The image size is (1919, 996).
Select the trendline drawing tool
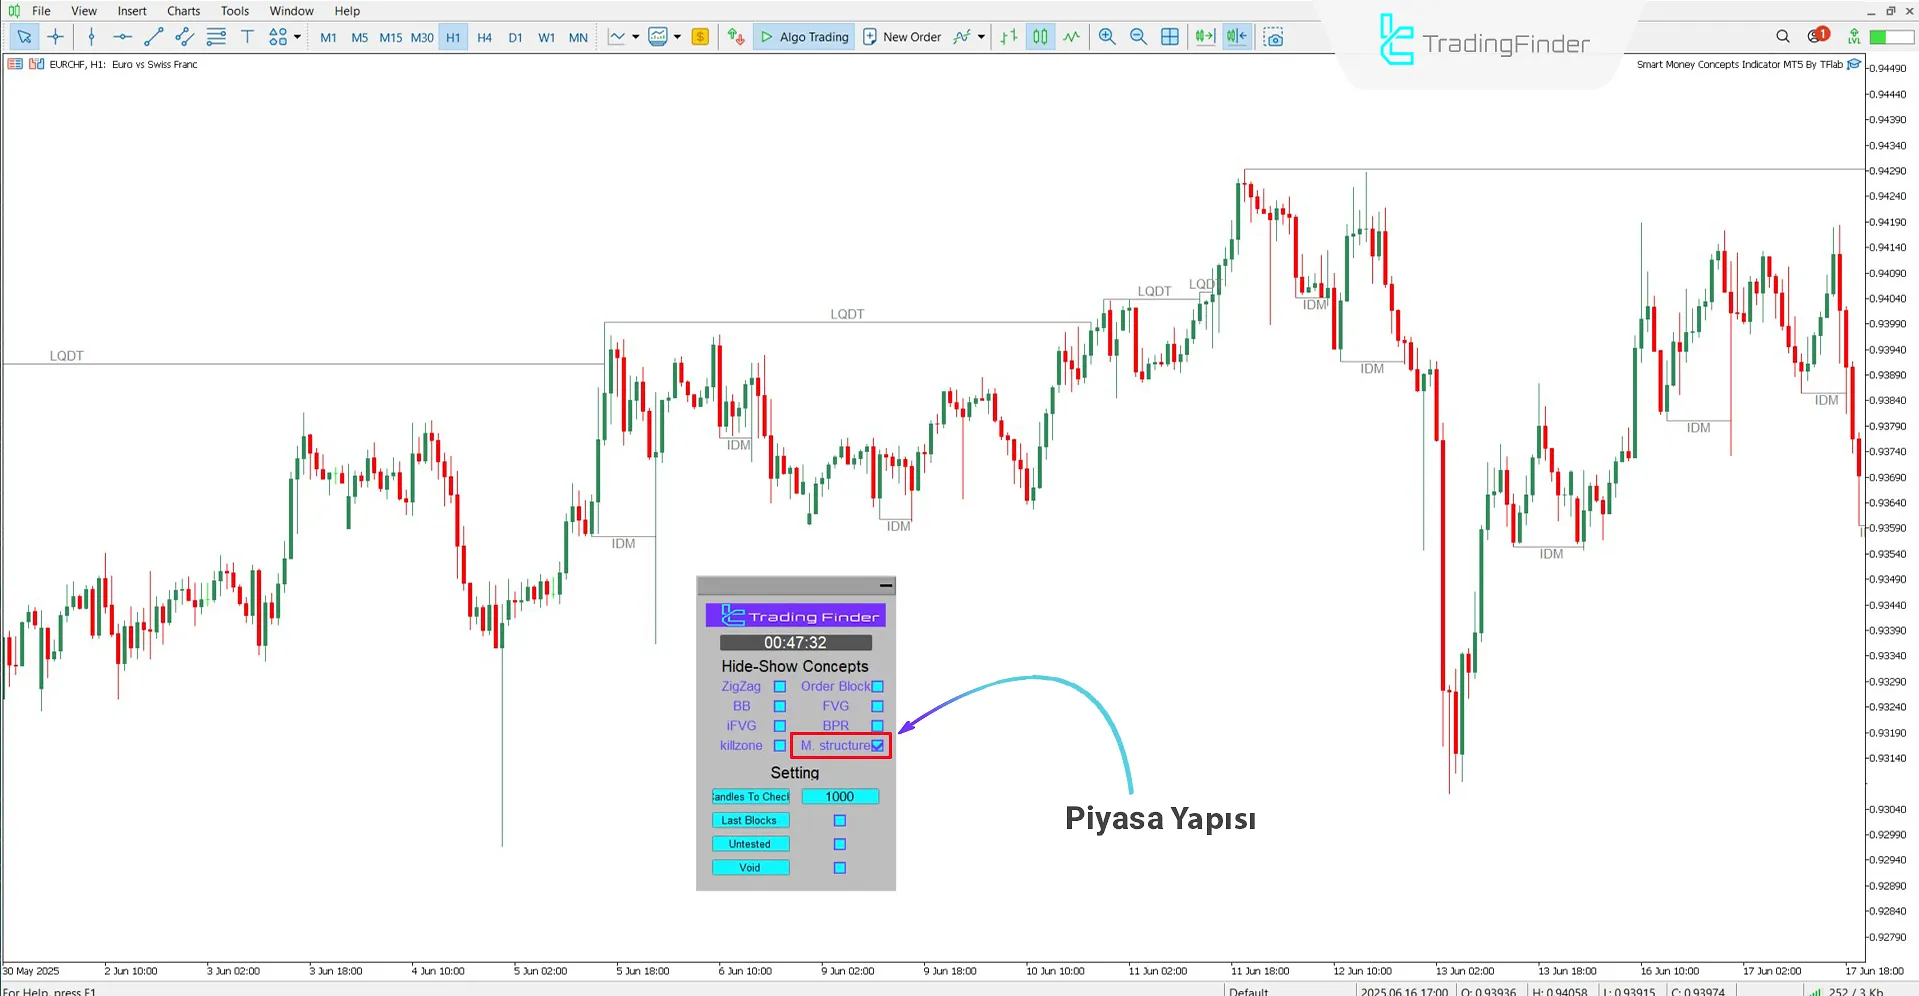tap(153, 37)
